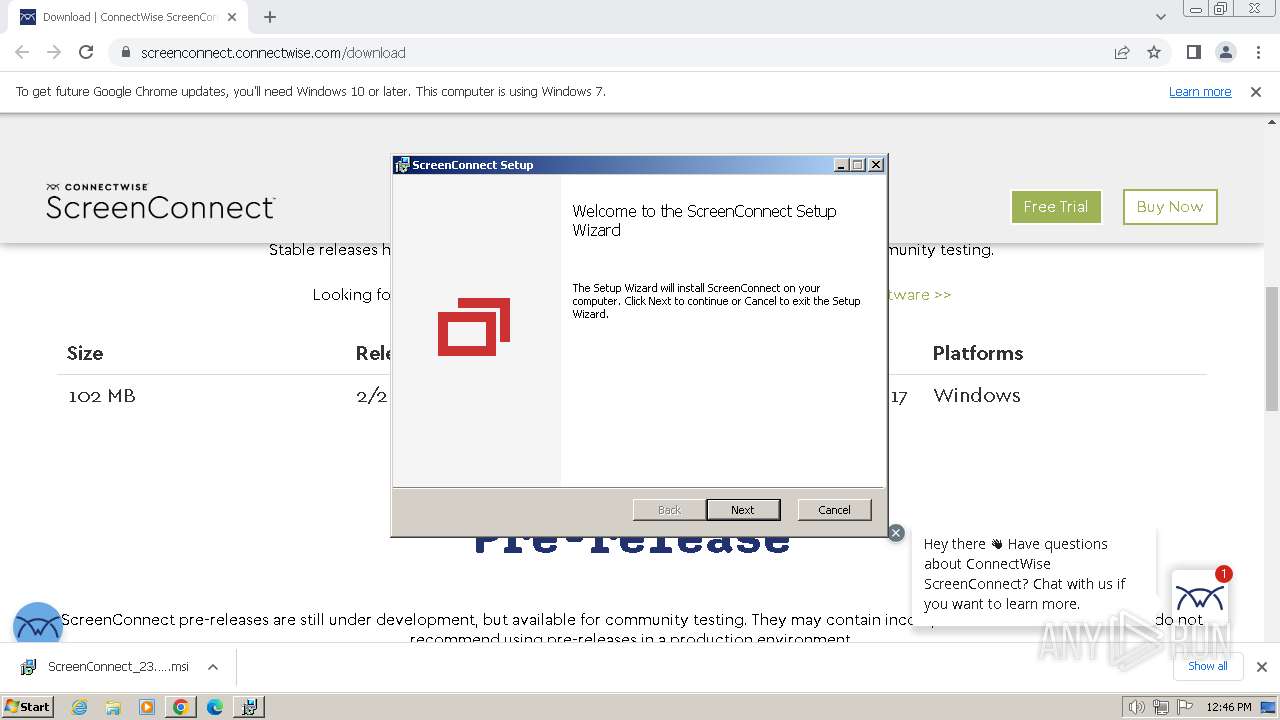Open File Explorer from taskbar
The image size is (1280, 720).
tap(113, 707)
